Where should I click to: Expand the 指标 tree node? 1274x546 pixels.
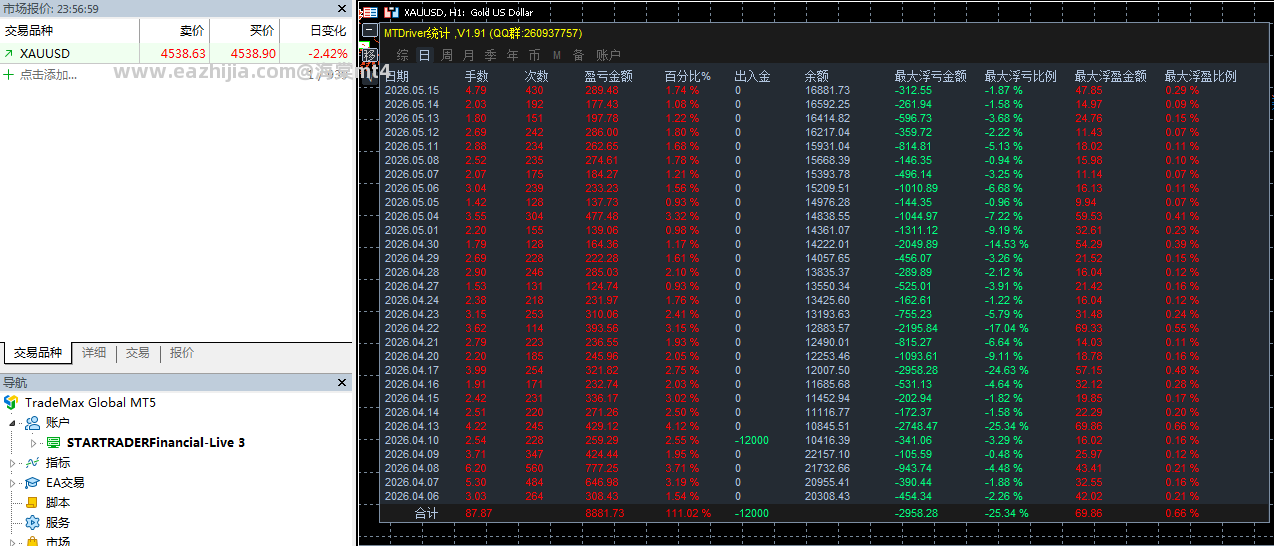click(x=13, y=462)
